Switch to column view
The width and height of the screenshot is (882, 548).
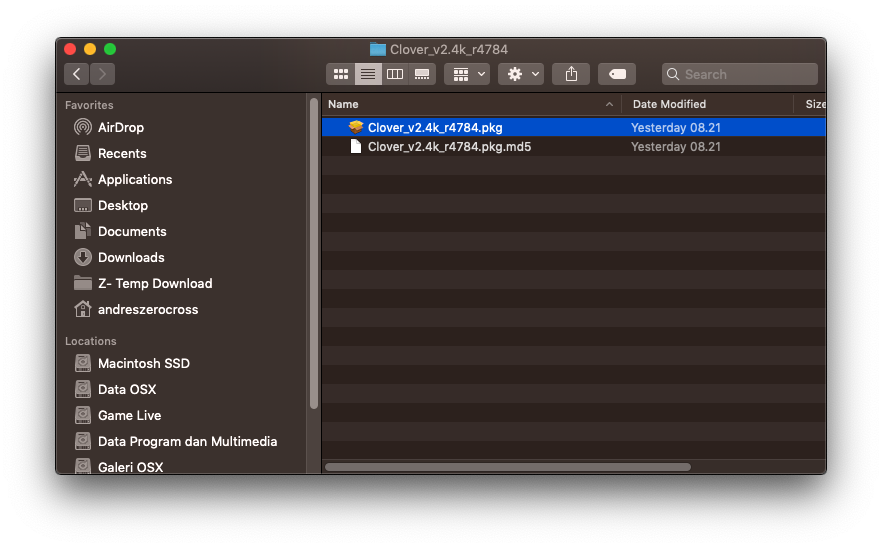point(395,74)
